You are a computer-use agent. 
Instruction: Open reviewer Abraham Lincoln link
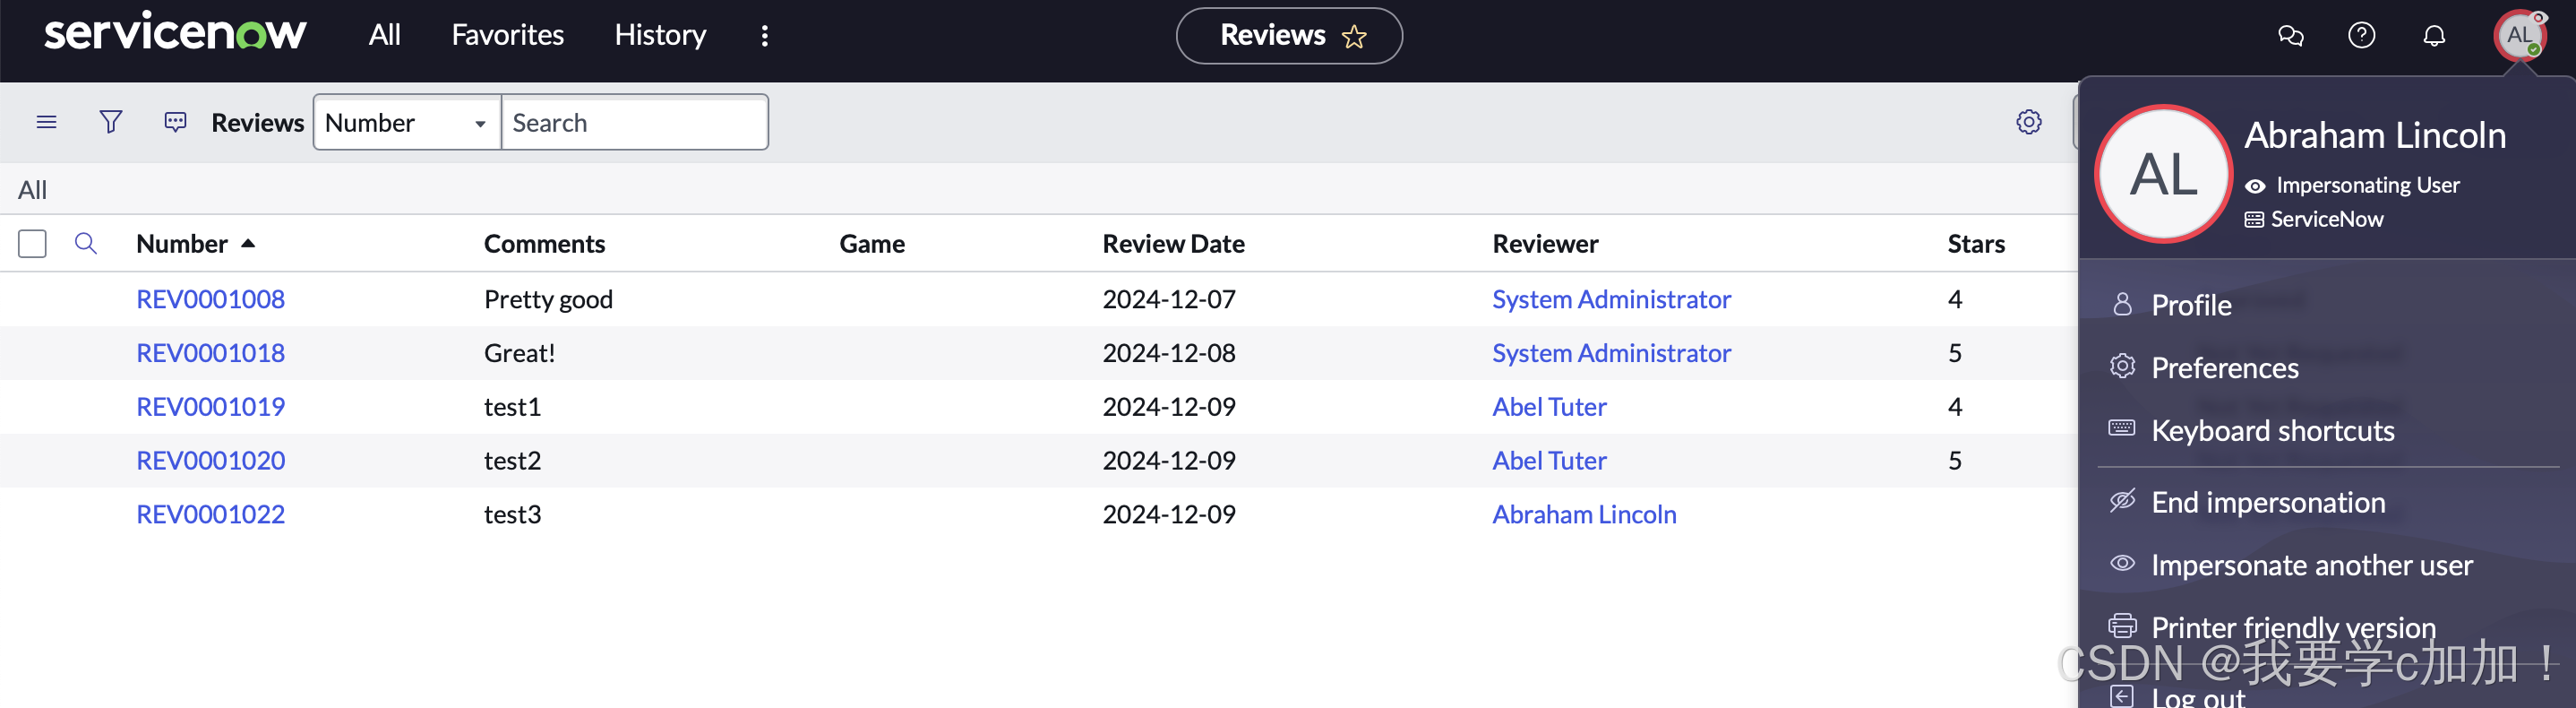(x=1584, y=514)
